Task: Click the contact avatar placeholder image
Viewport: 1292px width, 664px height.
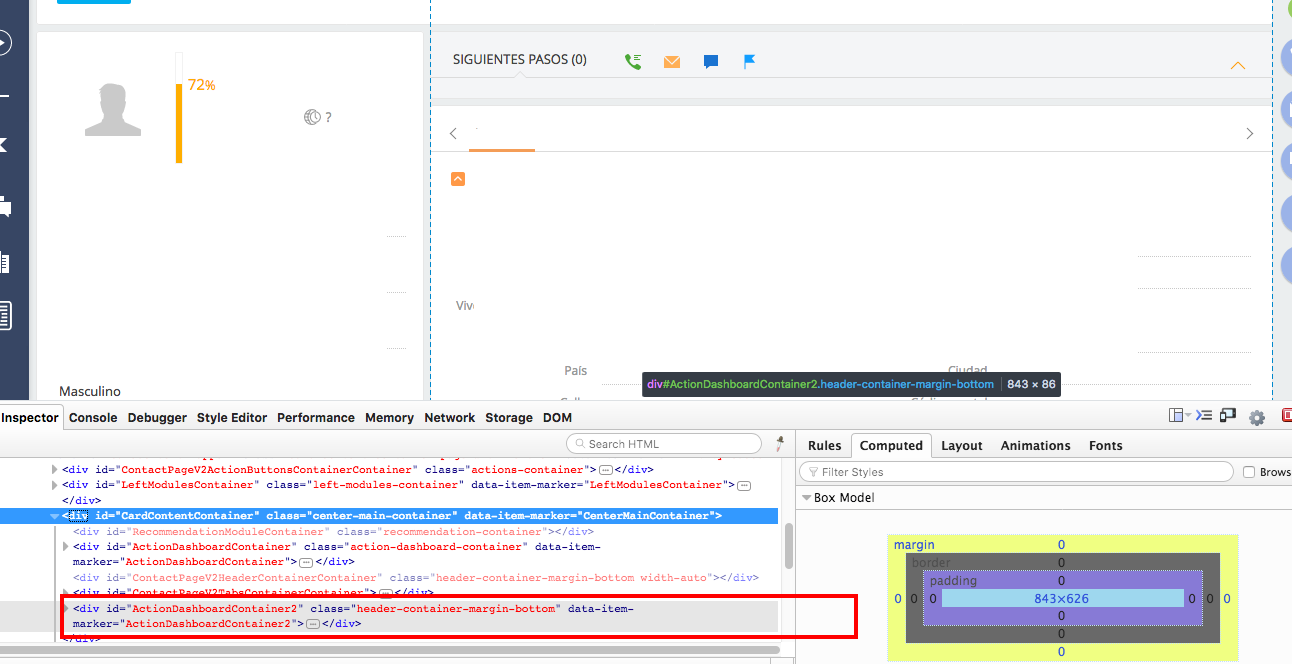Action: pos(113,110)
